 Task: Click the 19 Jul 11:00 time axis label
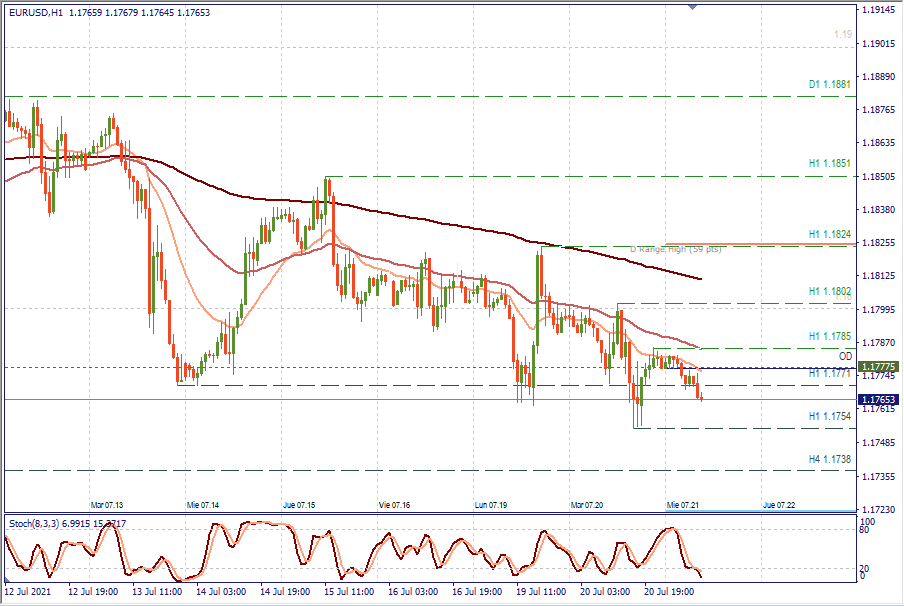[x=541, y=592]
